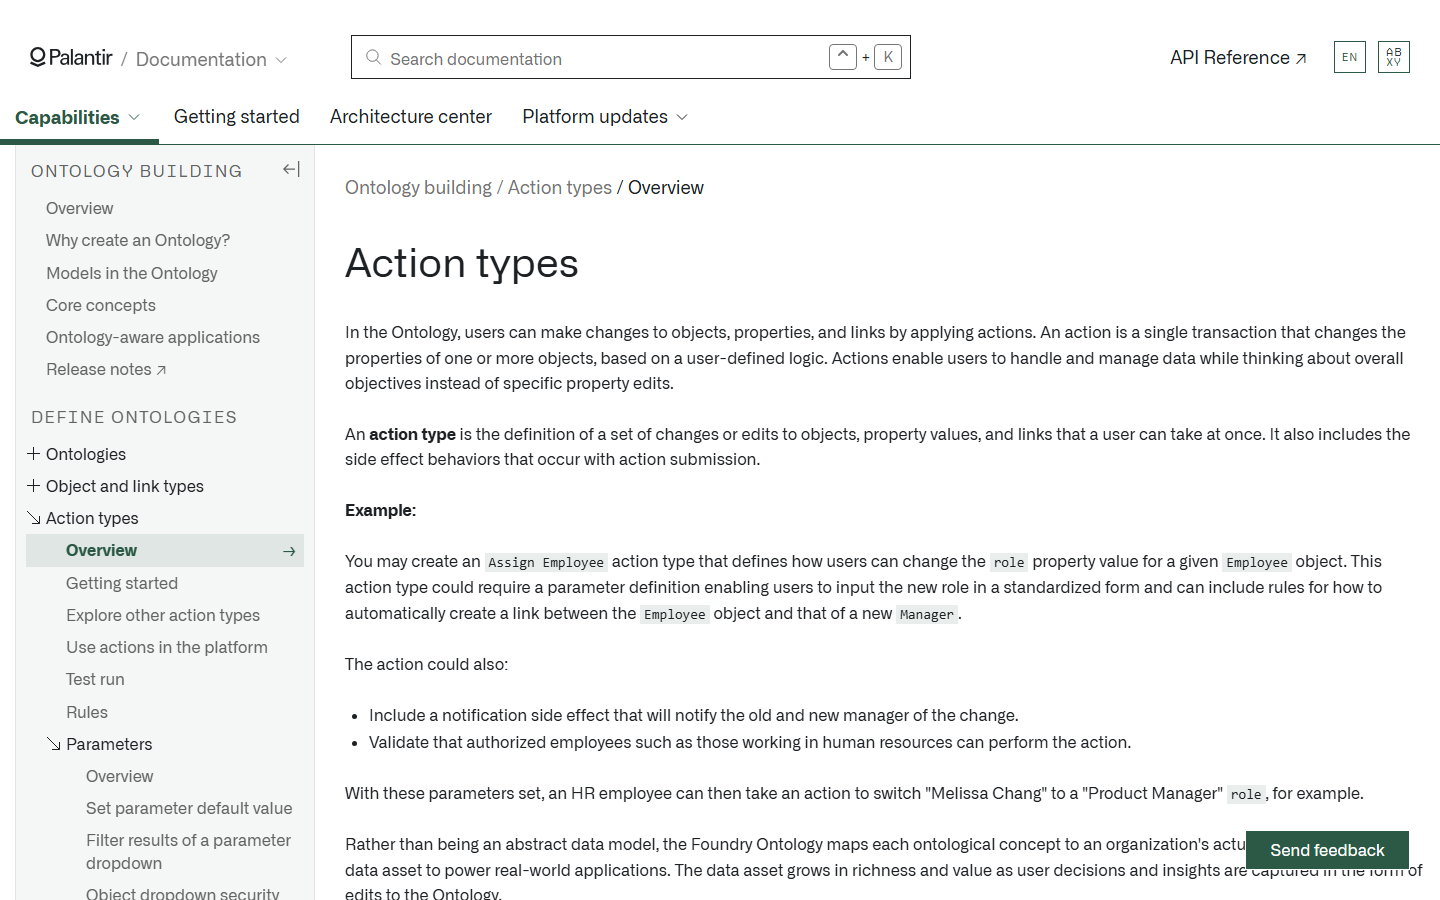Collapse the sidebar with the arrow icon
The height and width of the screenshot is (900, 1440).
291,170
